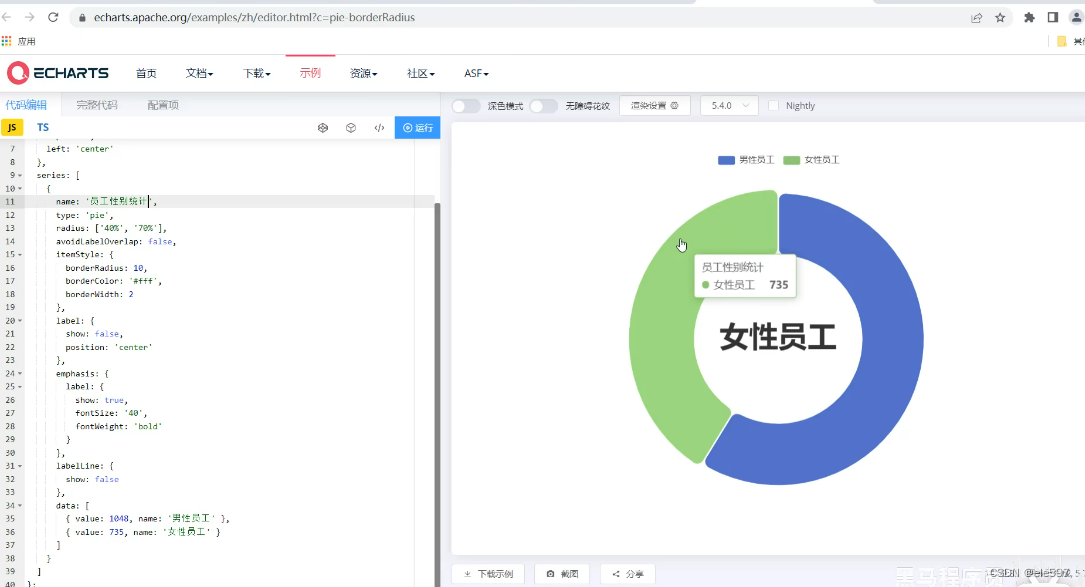
Task: Toggle 男性员工 legend item
Action: point(745,160)
